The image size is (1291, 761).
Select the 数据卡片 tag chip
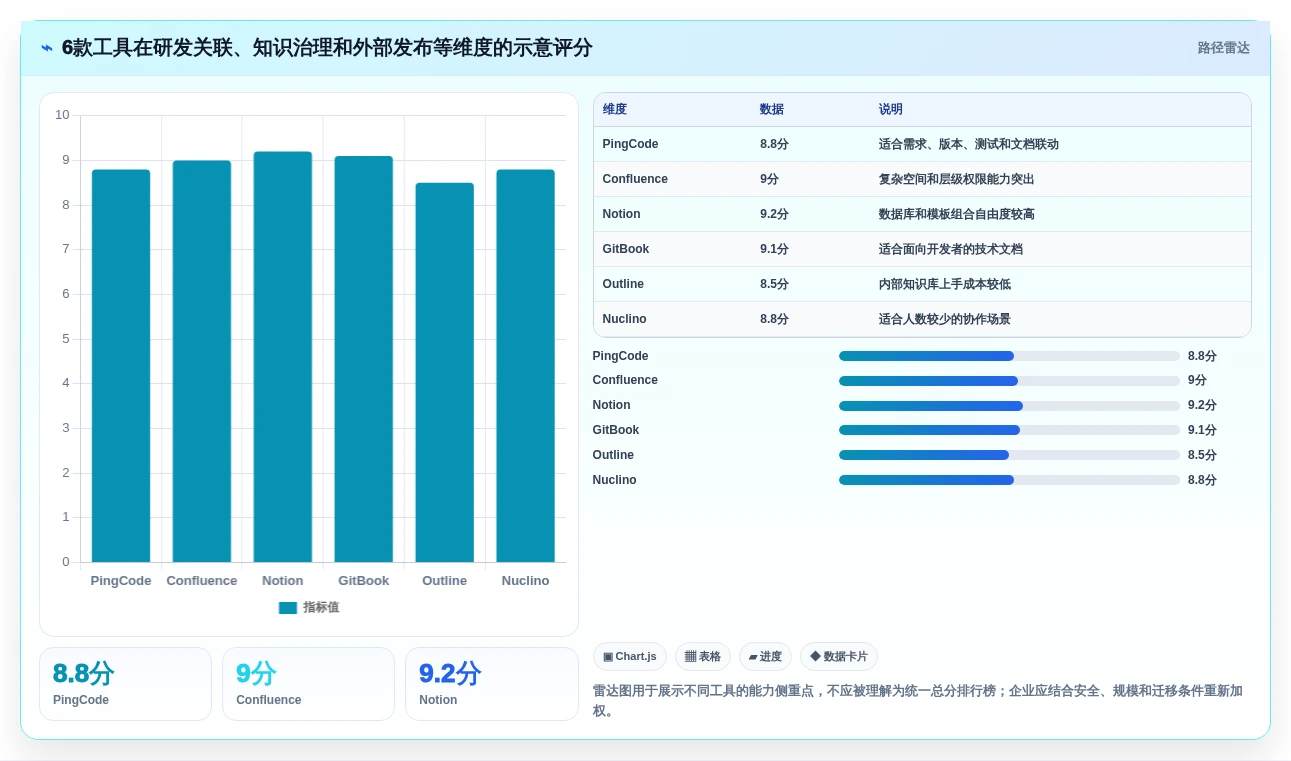pos(839,657)
